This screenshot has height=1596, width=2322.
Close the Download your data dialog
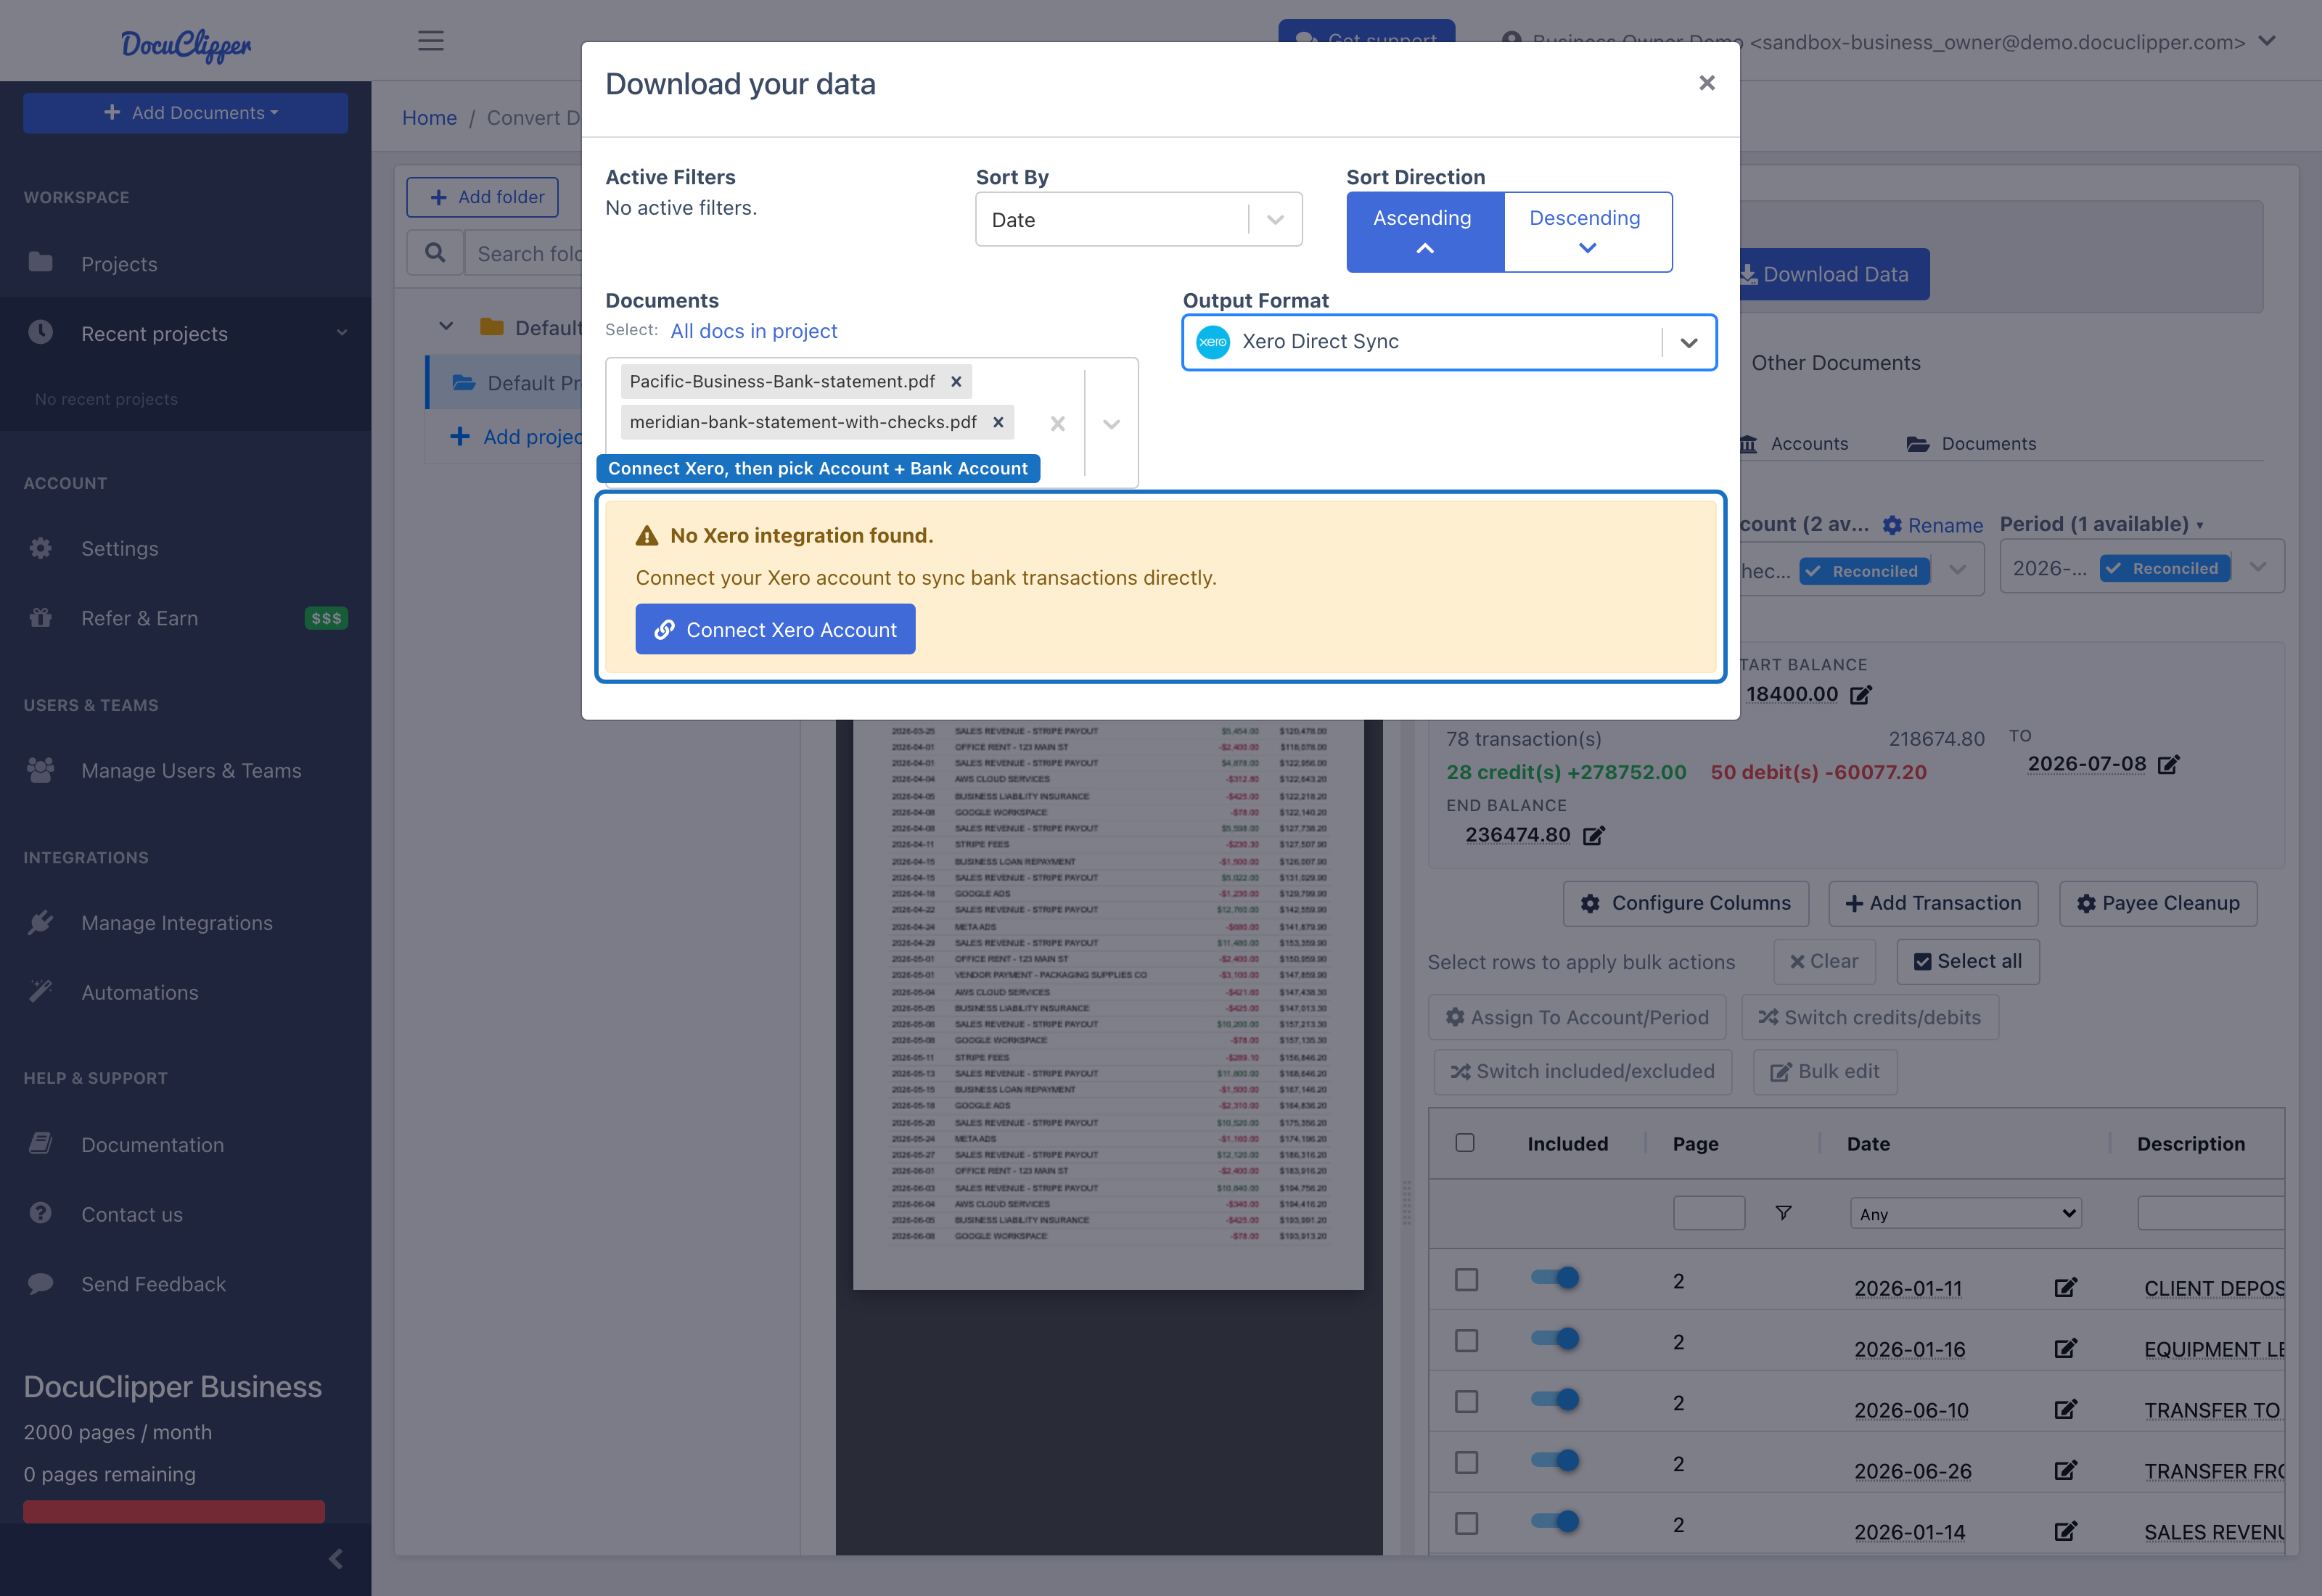point(1706,83)
